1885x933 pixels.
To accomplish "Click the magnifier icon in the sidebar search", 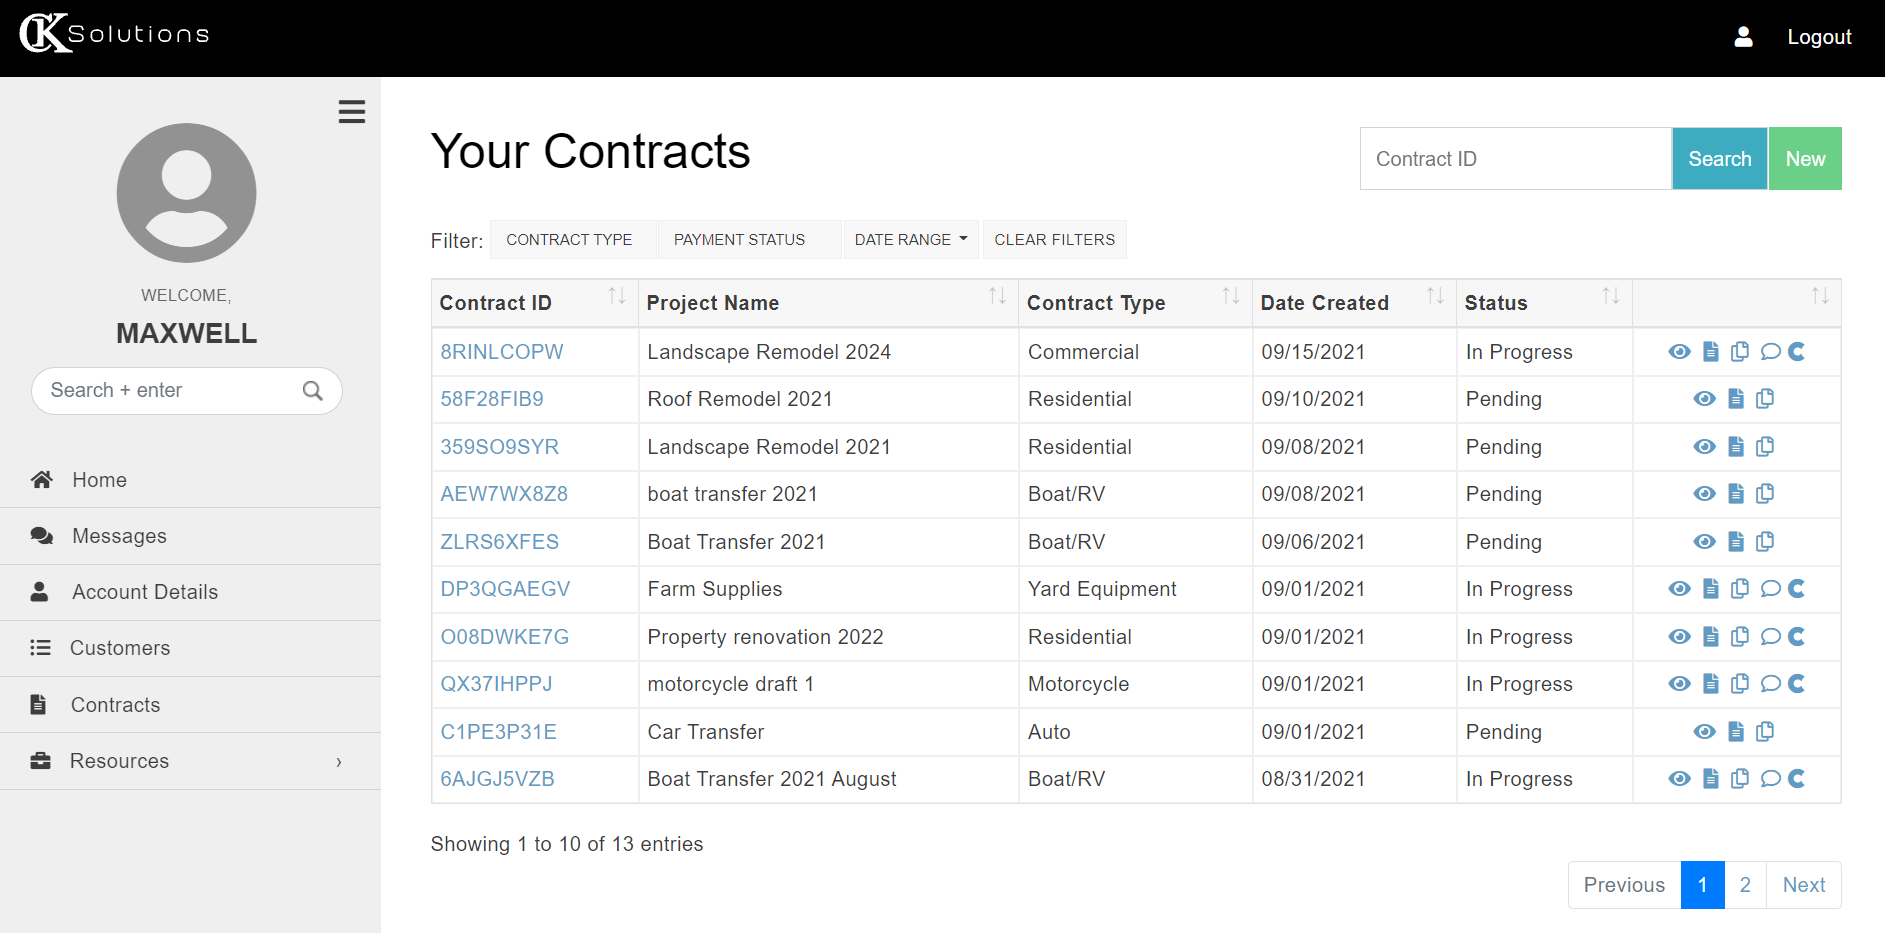I will coord(313,391).
